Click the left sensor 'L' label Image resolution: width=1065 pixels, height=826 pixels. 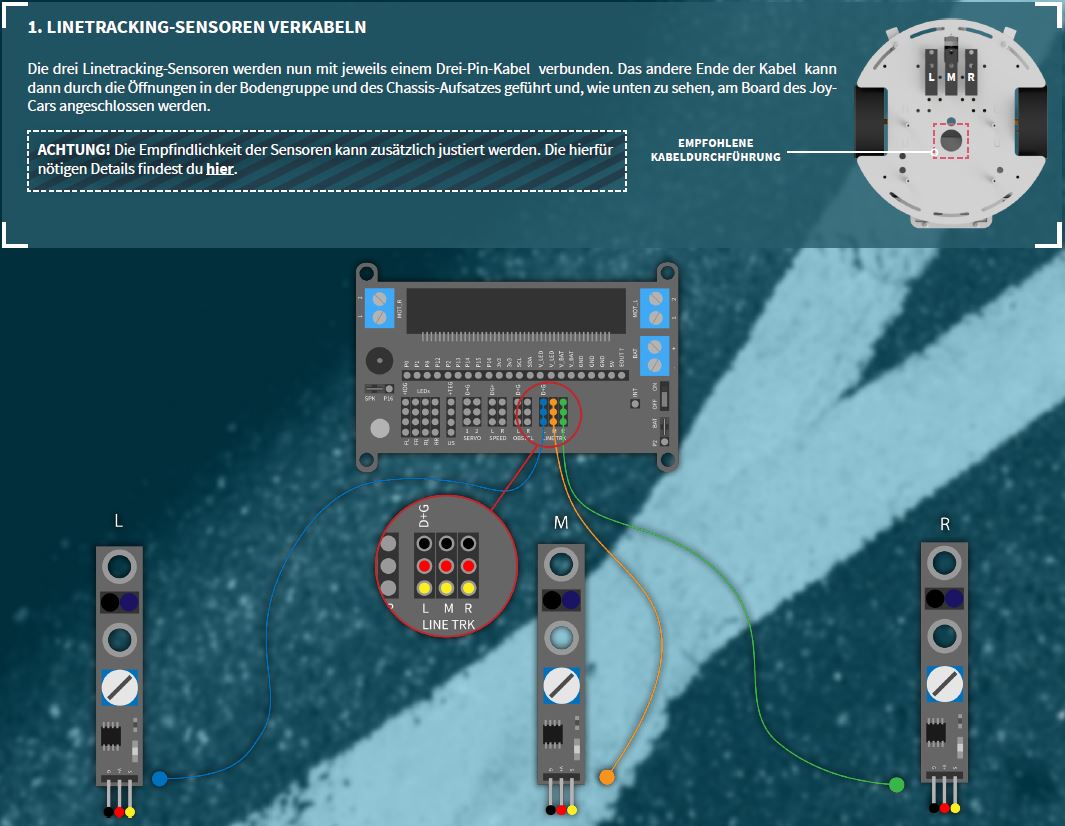pos(118,521)
